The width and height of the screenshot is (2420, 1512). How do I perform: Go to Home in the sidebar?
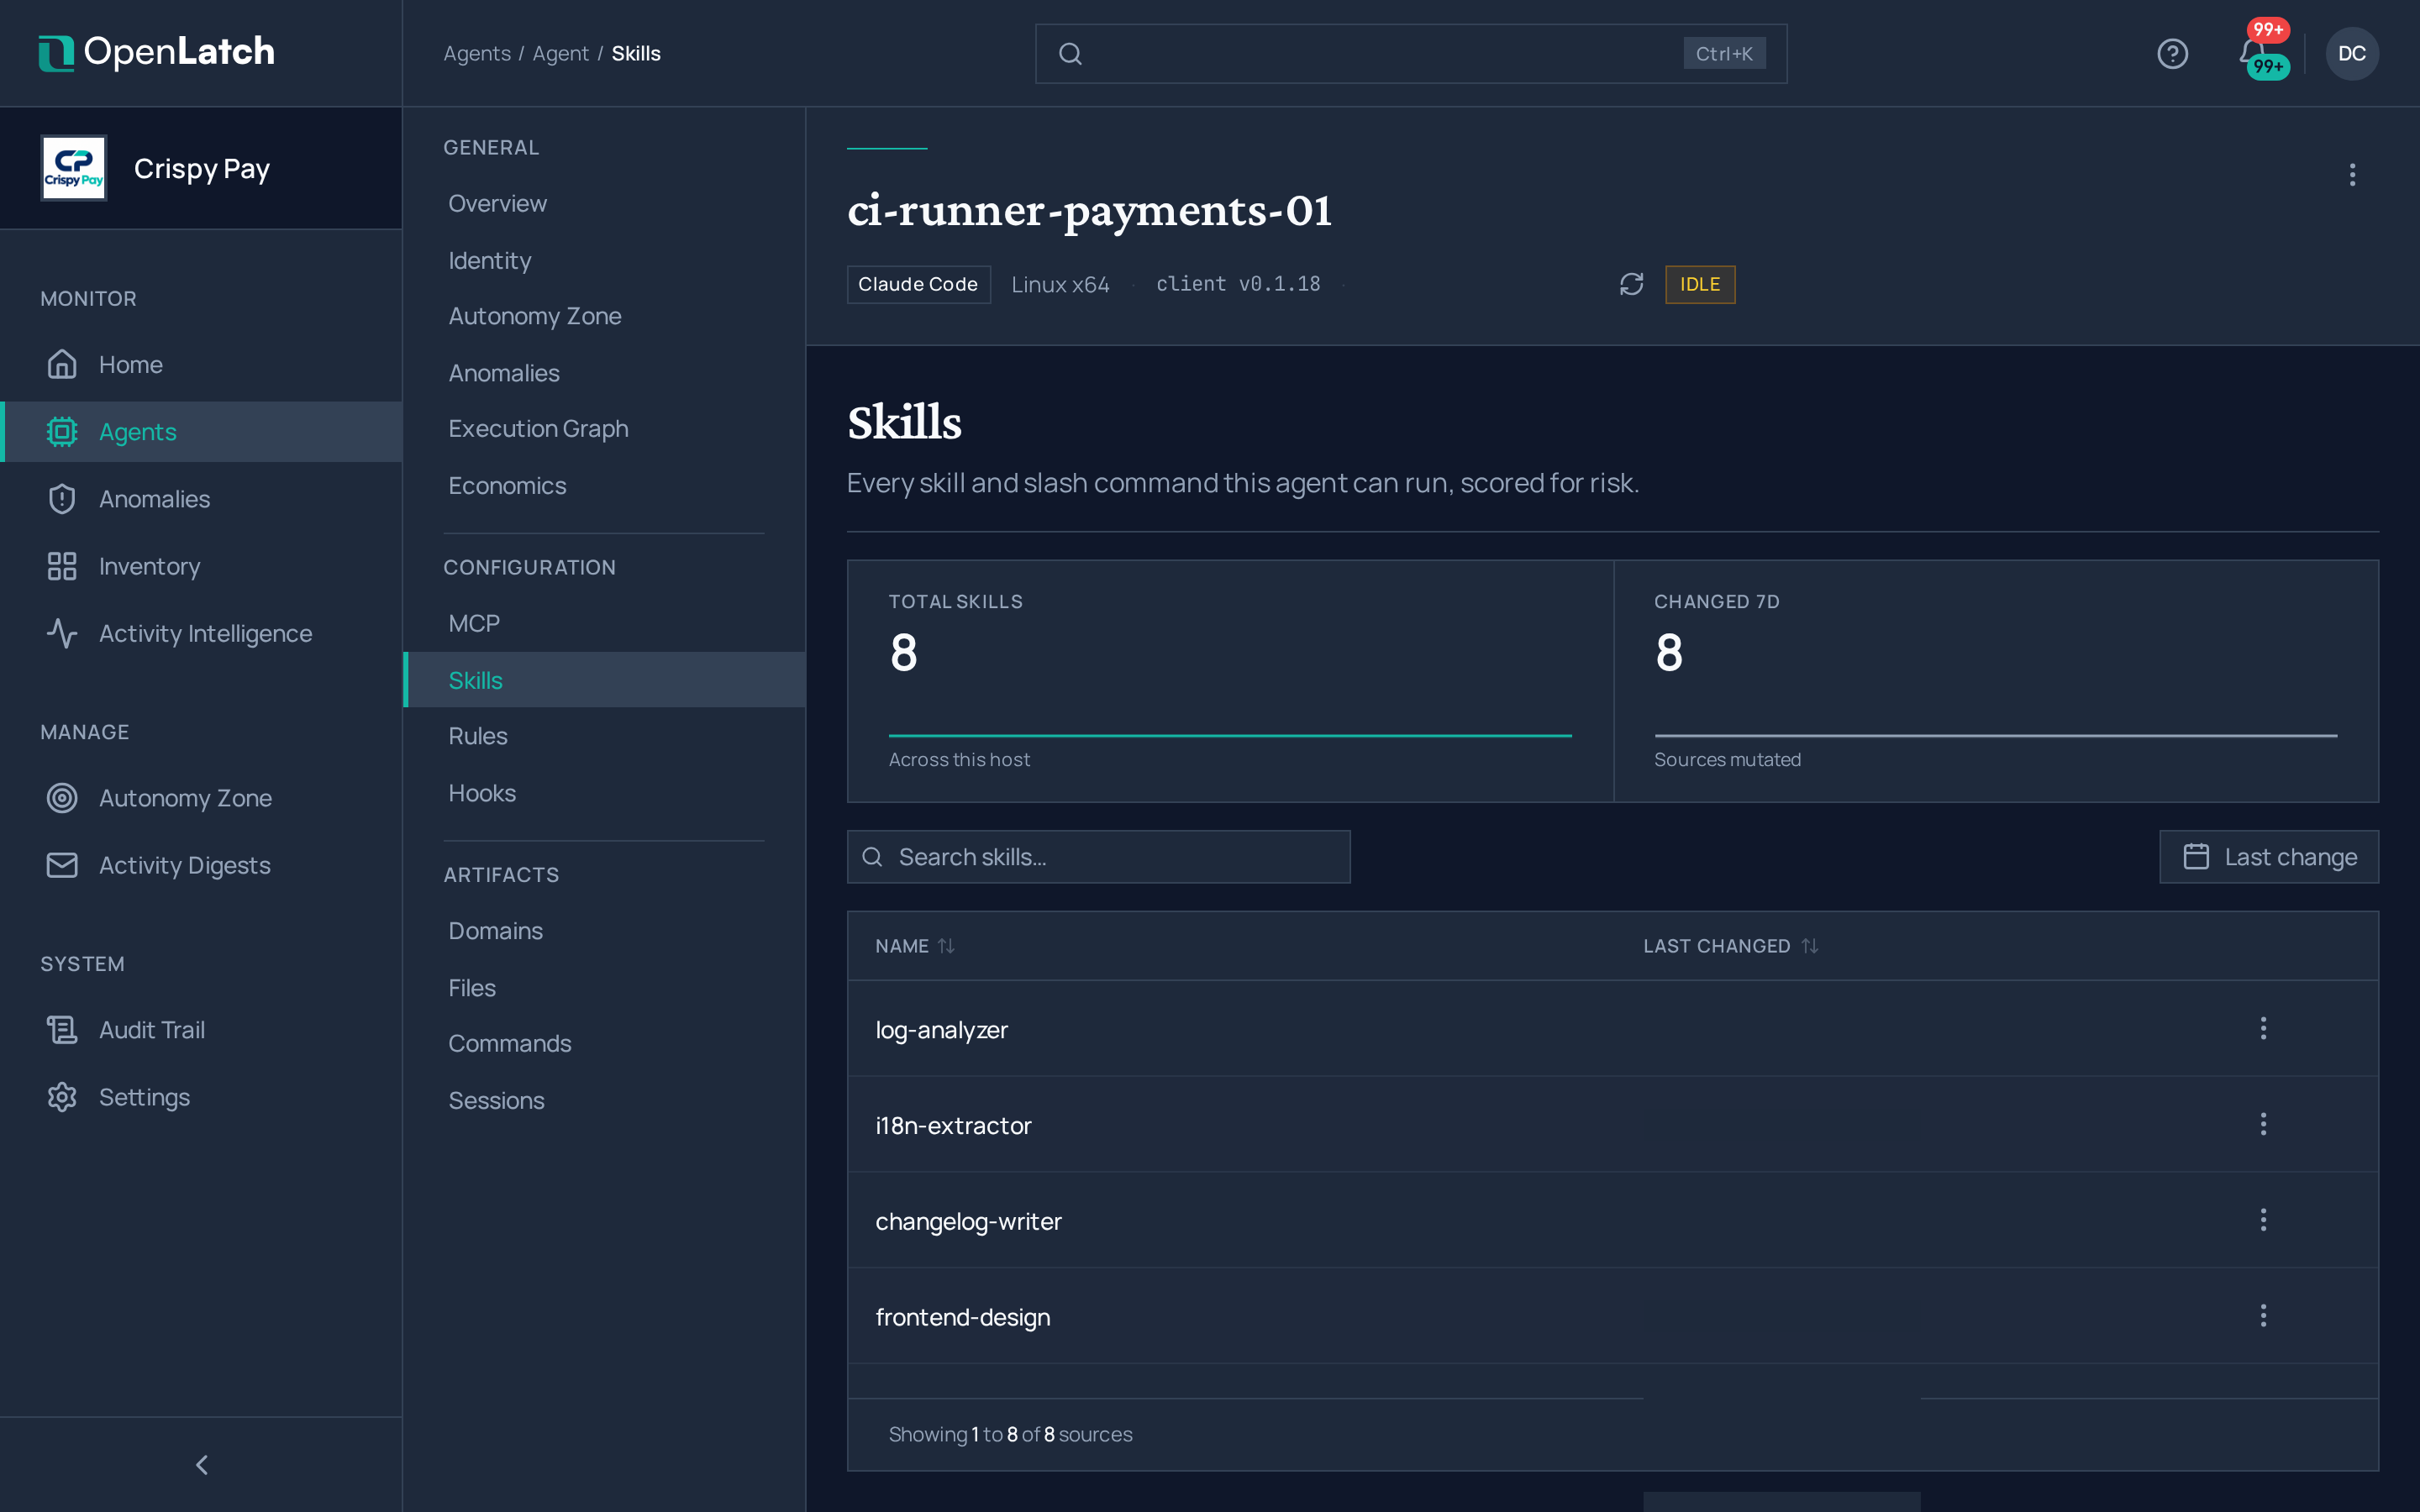click(201, 364)
